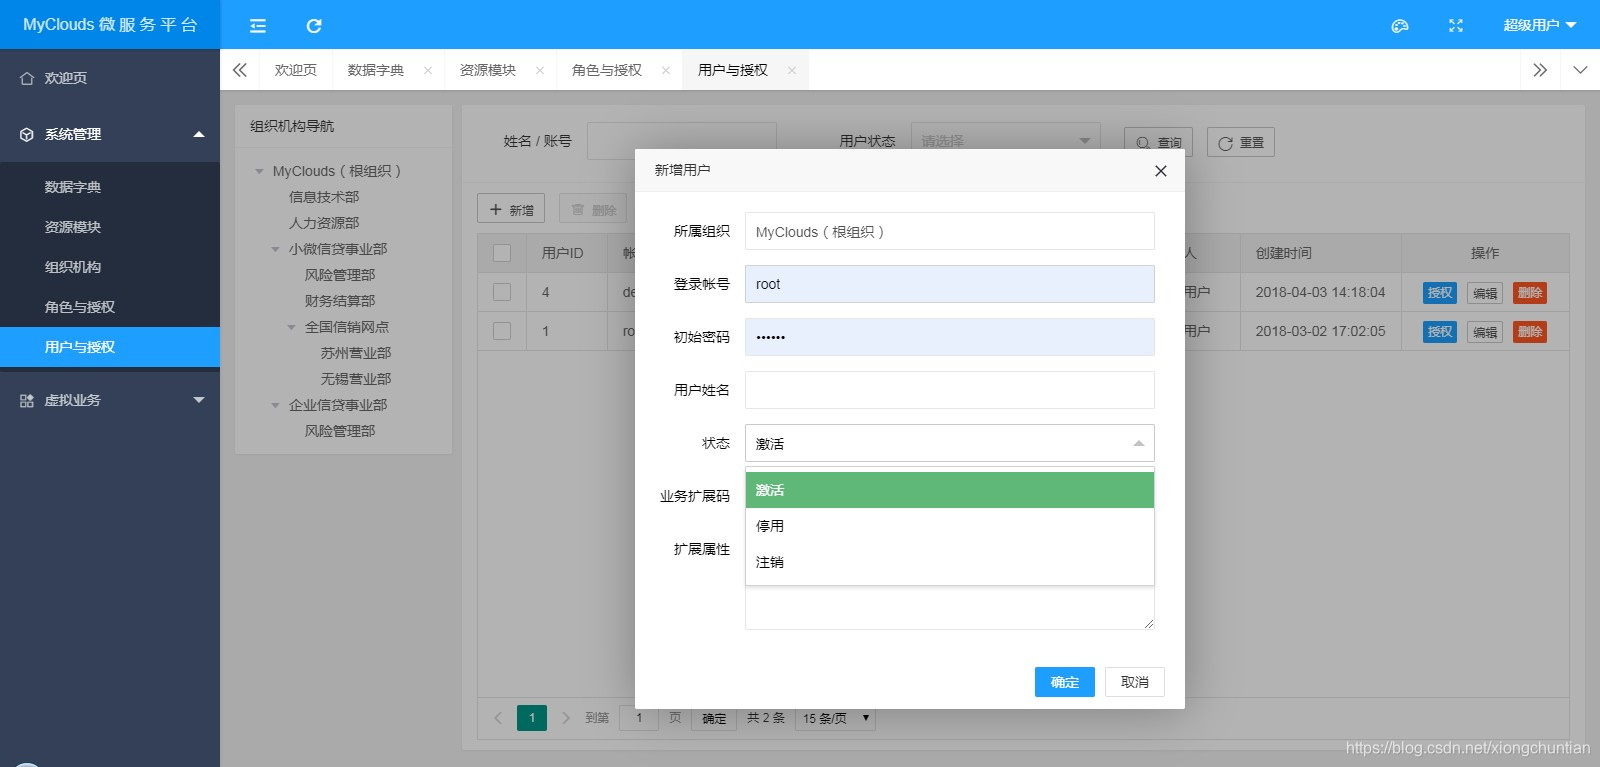Image resolution: width=1600 pixels, height=767 pixels.
Task: Click the refresh icon in header
Action: click(314, 26)
